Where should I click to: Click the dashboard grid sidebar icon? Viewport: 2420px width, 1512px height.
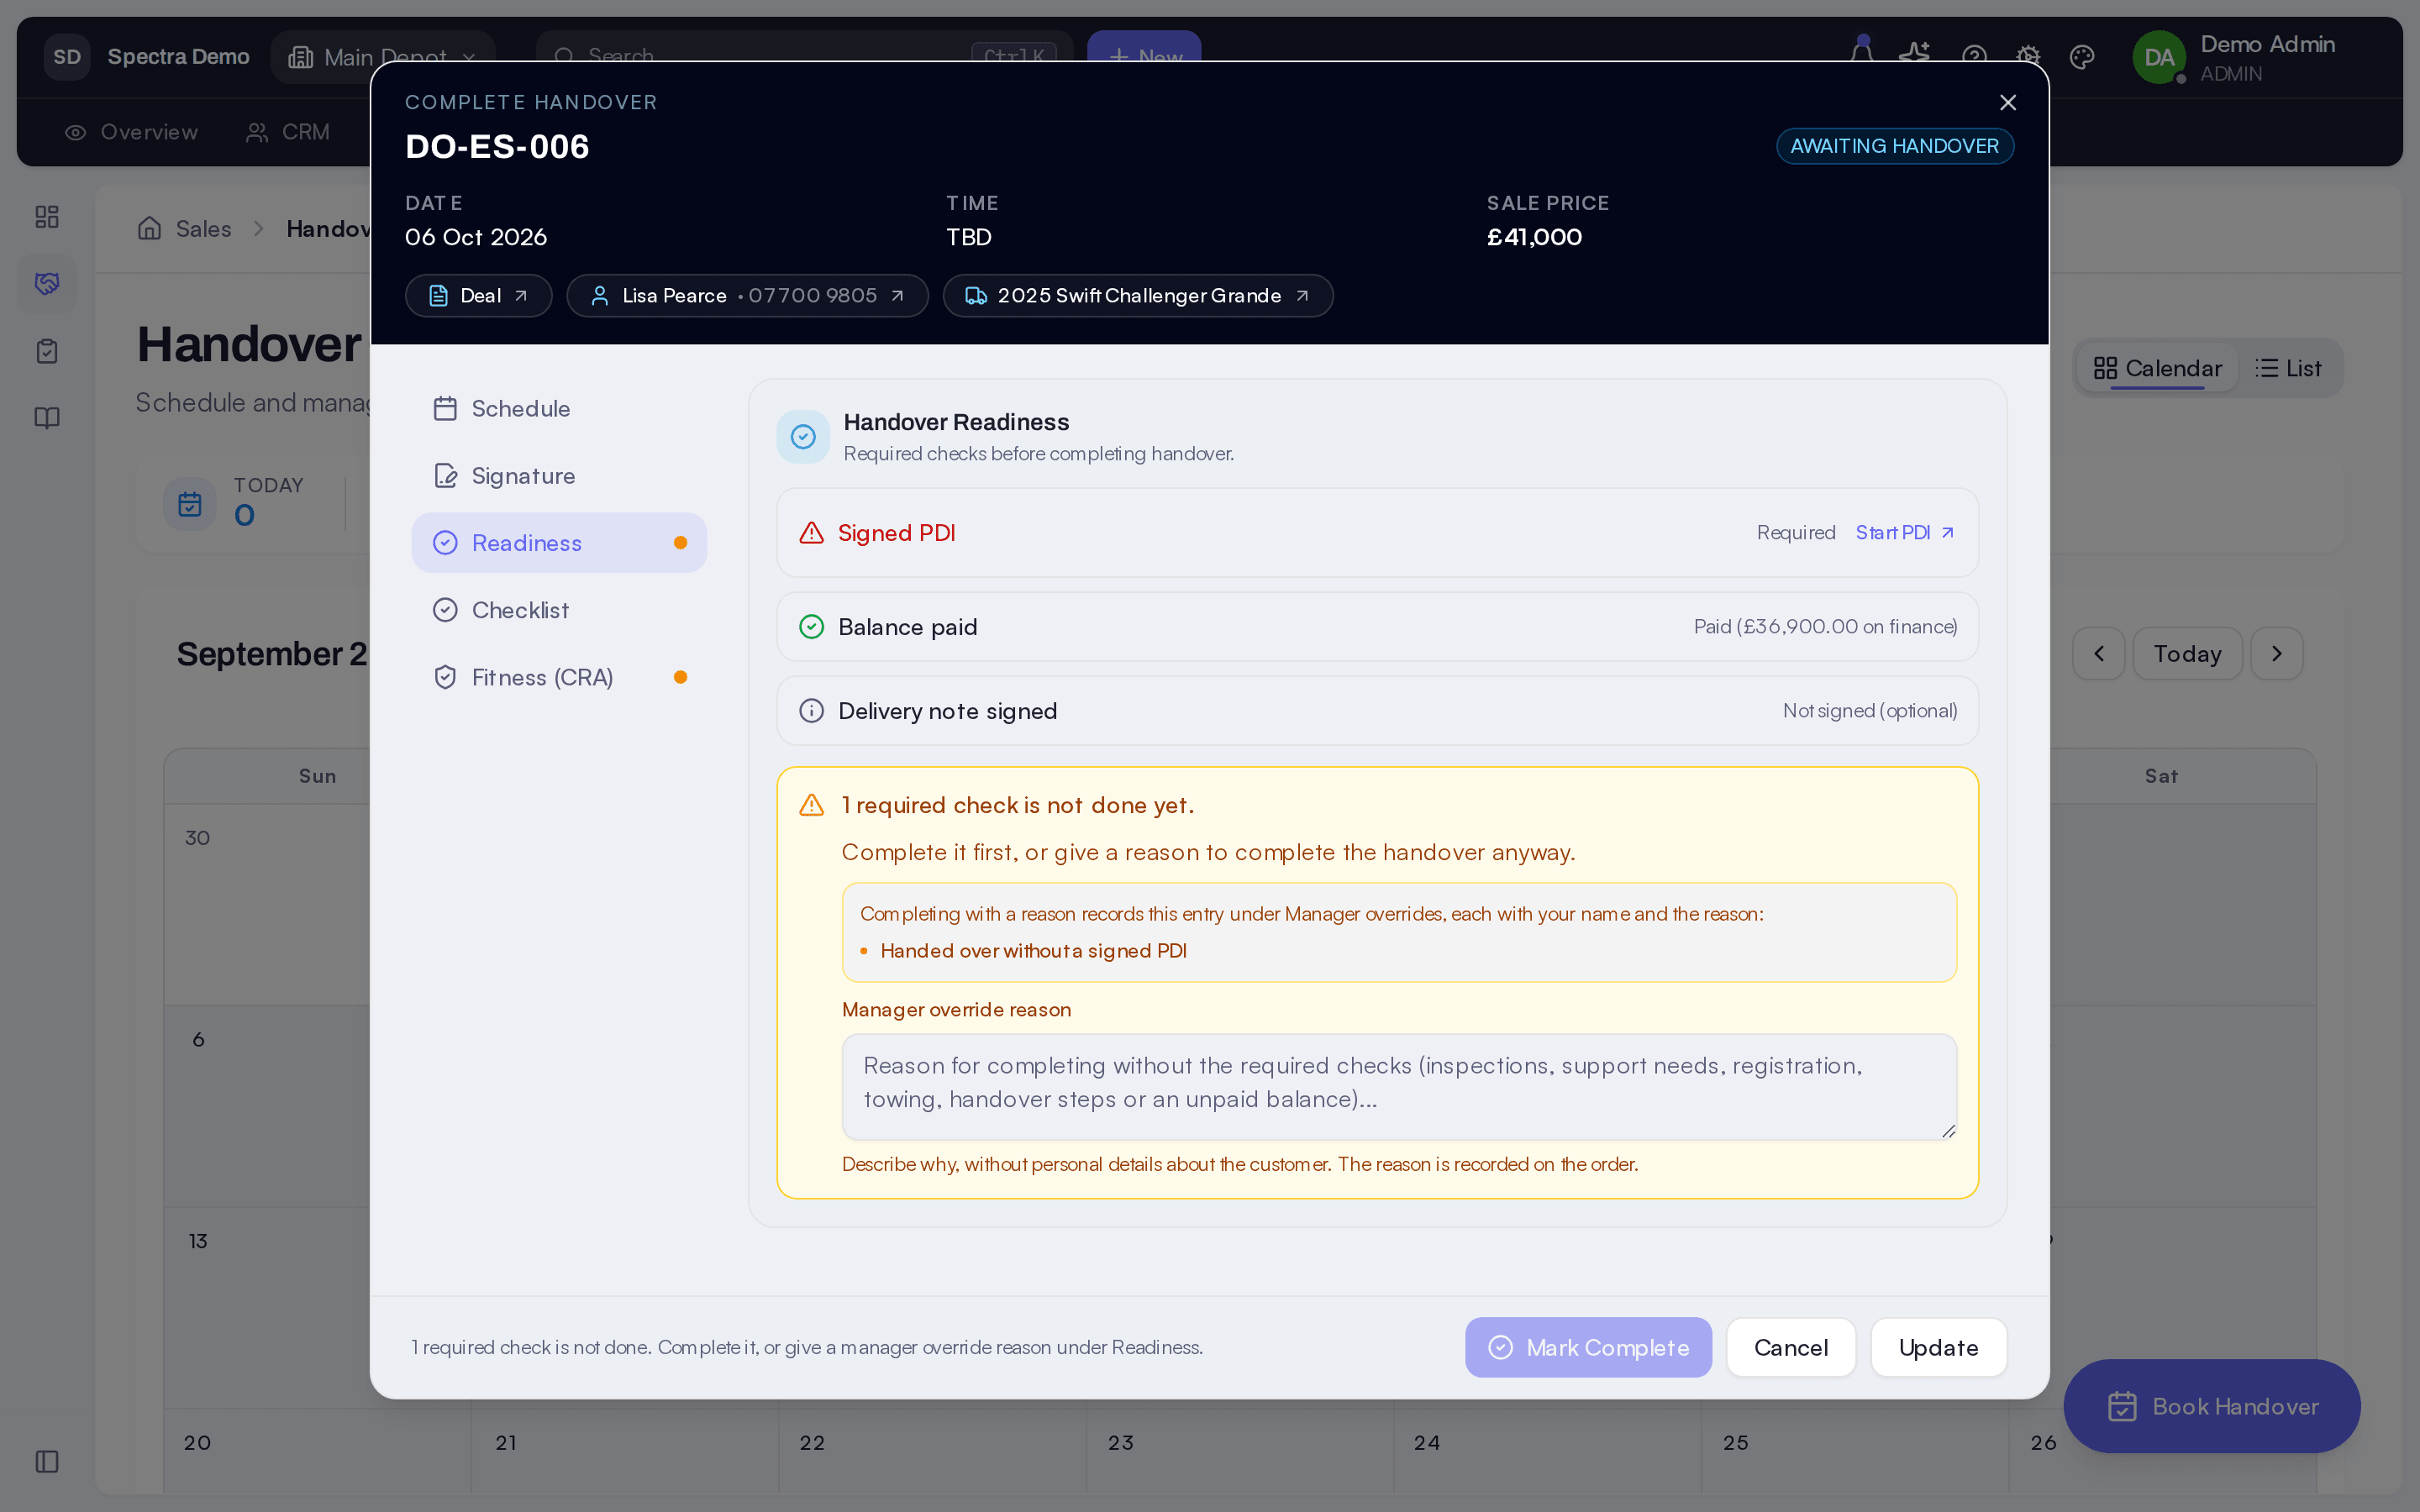click(x=47, y=216)
